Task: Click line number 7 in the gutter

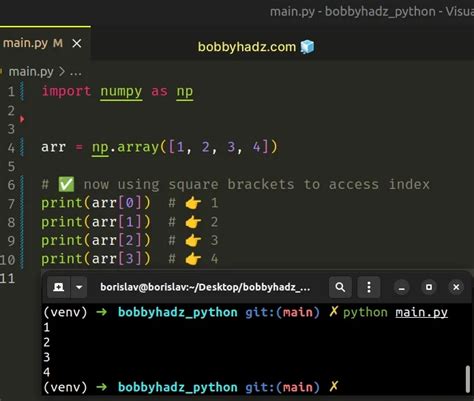Action: tap(11, 203)
